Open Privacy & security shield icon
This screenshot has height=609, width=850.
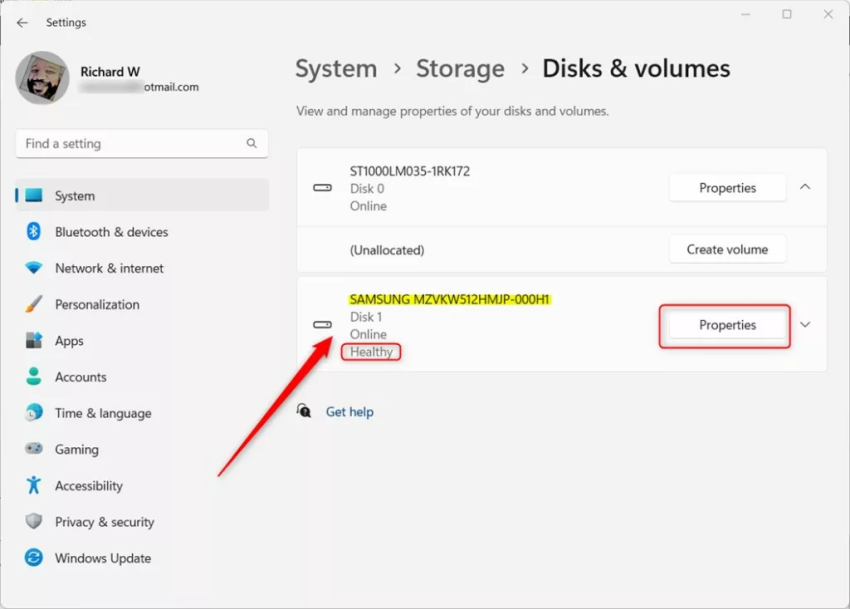click(34, 522)
